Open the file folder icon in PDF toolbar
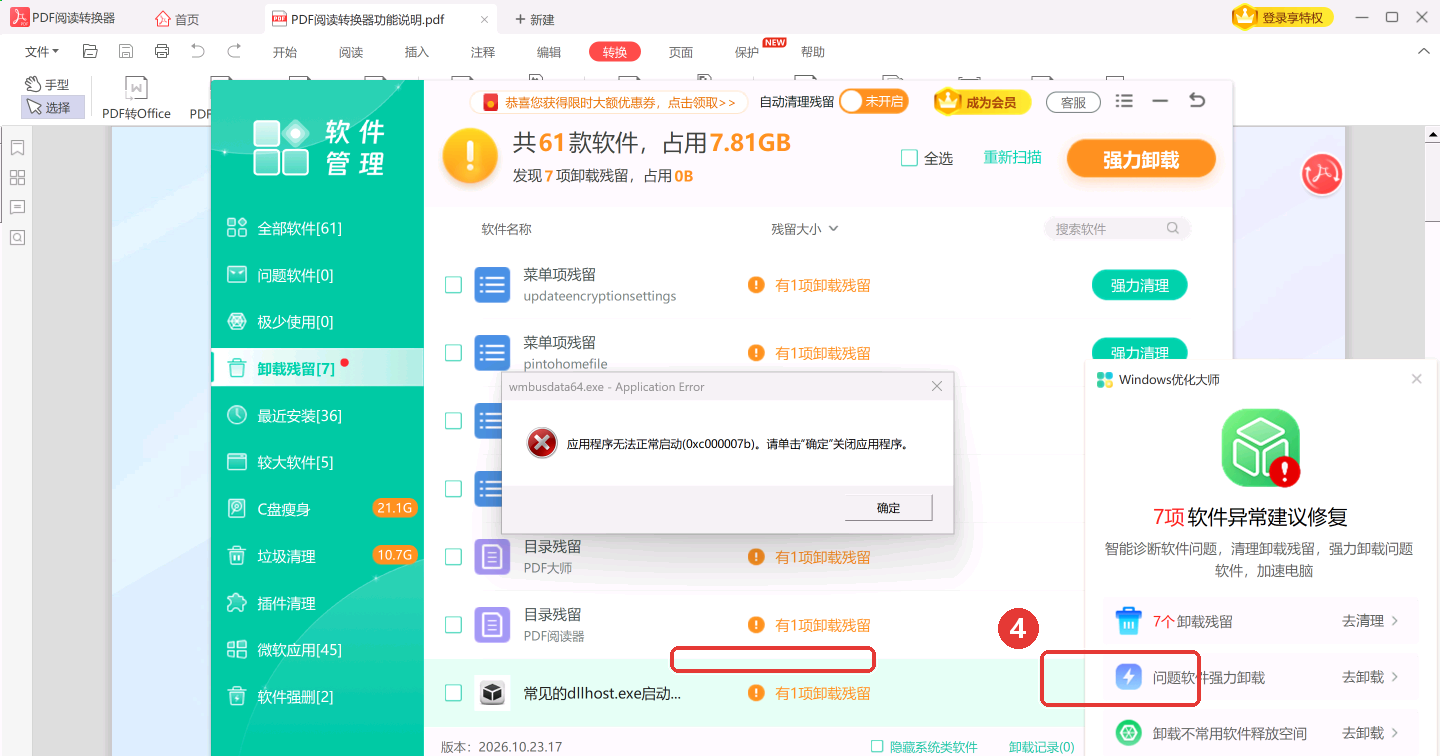 click(90, 51)
